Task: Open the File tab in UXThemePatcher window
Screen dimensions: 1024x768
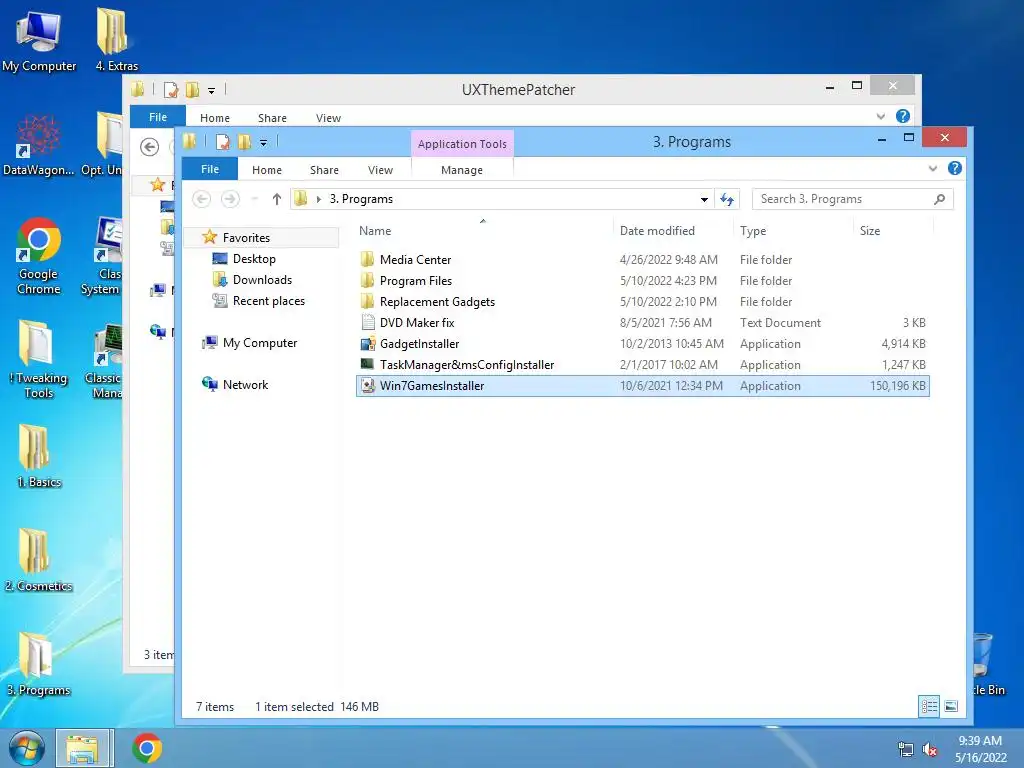Action: pyautogui.click(x=158, y=117)
